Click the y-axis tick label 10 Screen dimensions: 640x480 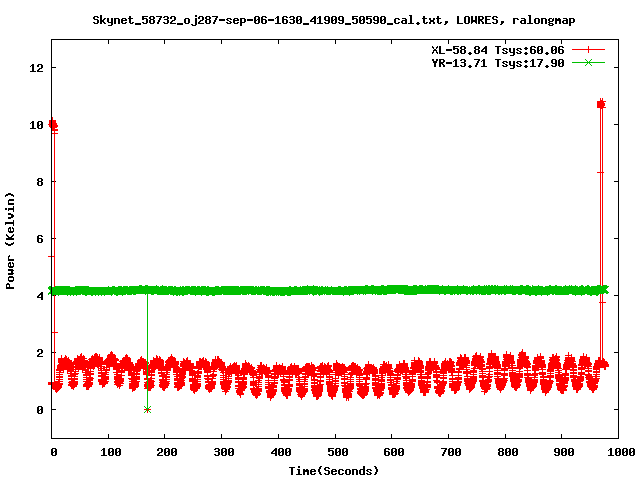[x=36, y=125]
